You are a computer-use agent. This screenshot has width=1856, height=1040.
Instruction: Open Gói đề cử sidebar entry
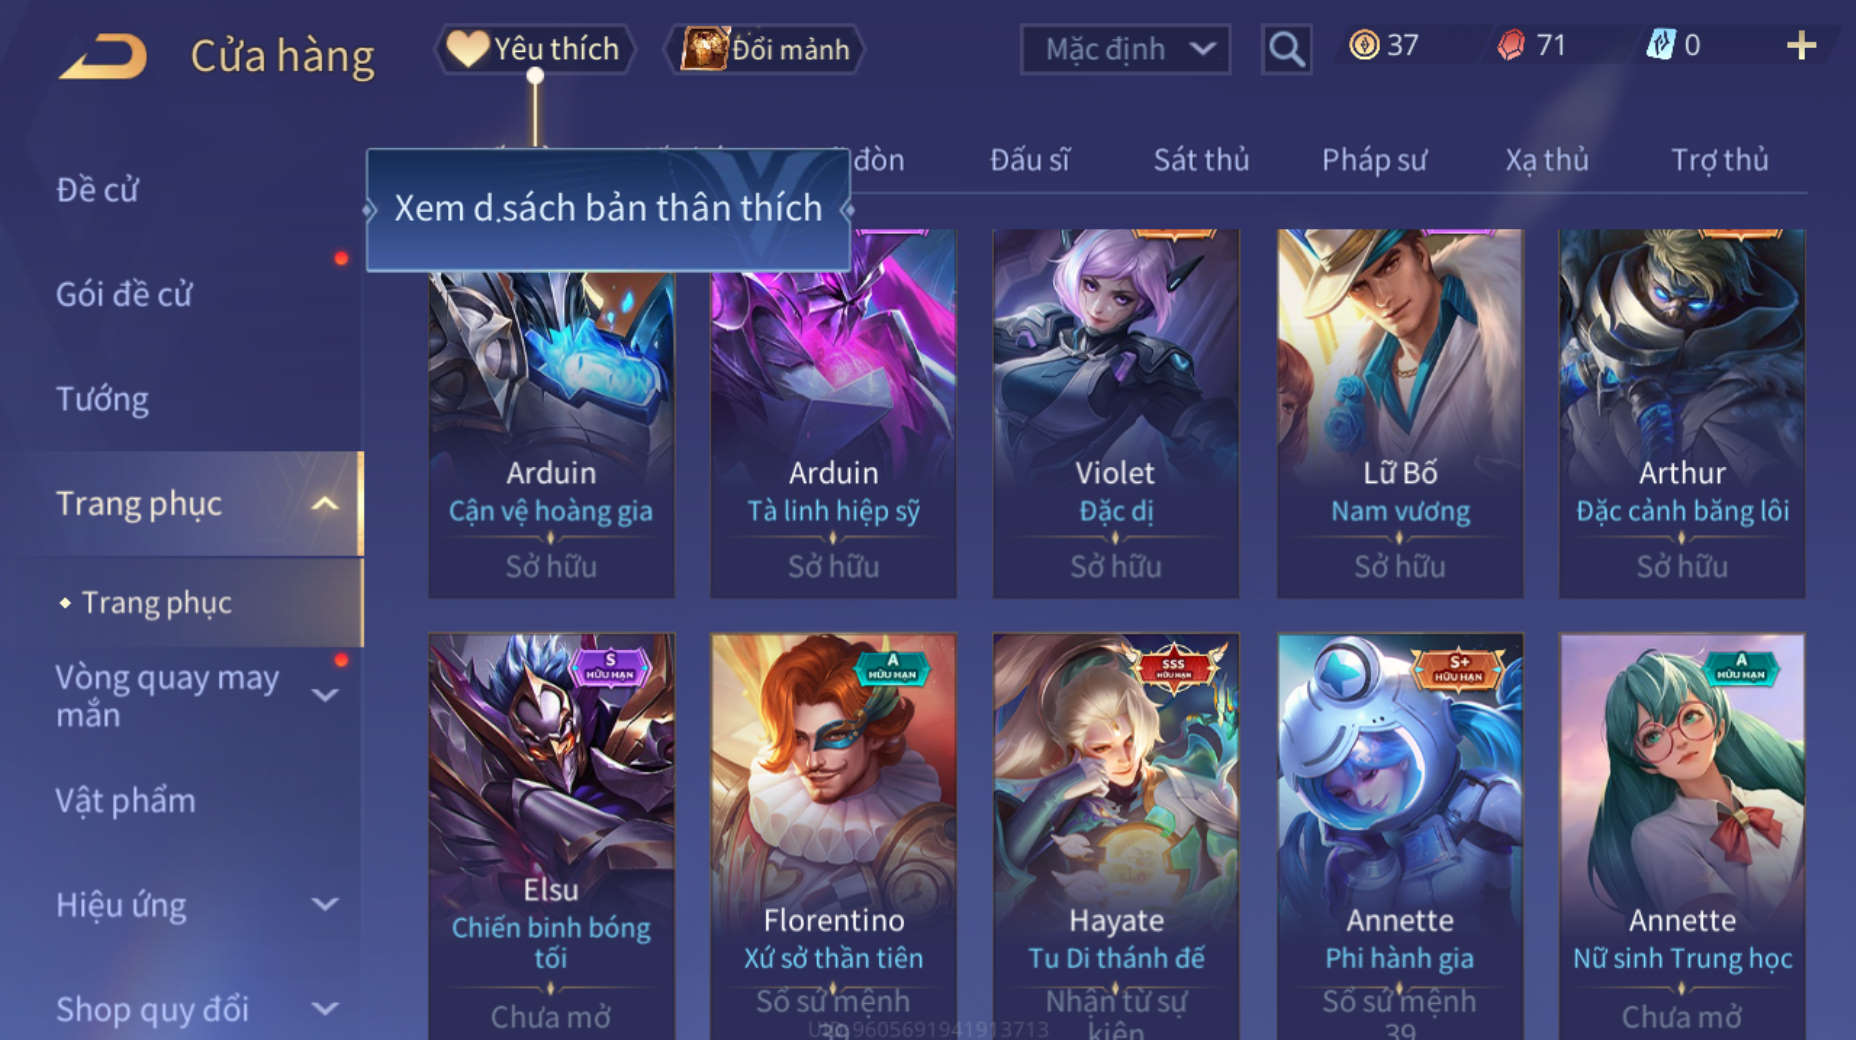pyautogui.click(x=124, y=295)
